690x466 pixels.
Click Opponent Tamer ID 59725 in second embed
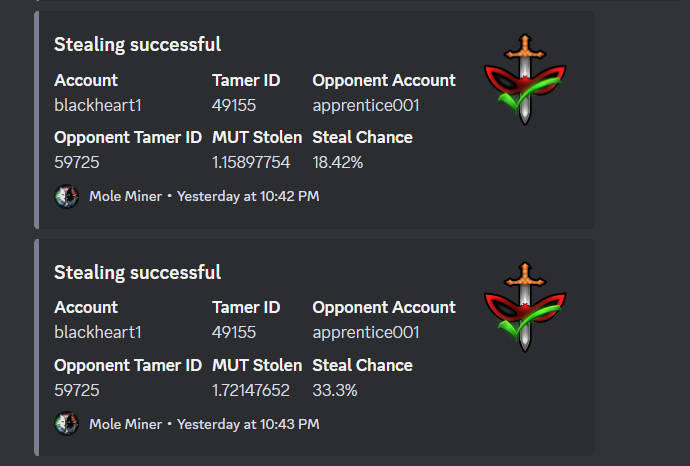point(77,390)
